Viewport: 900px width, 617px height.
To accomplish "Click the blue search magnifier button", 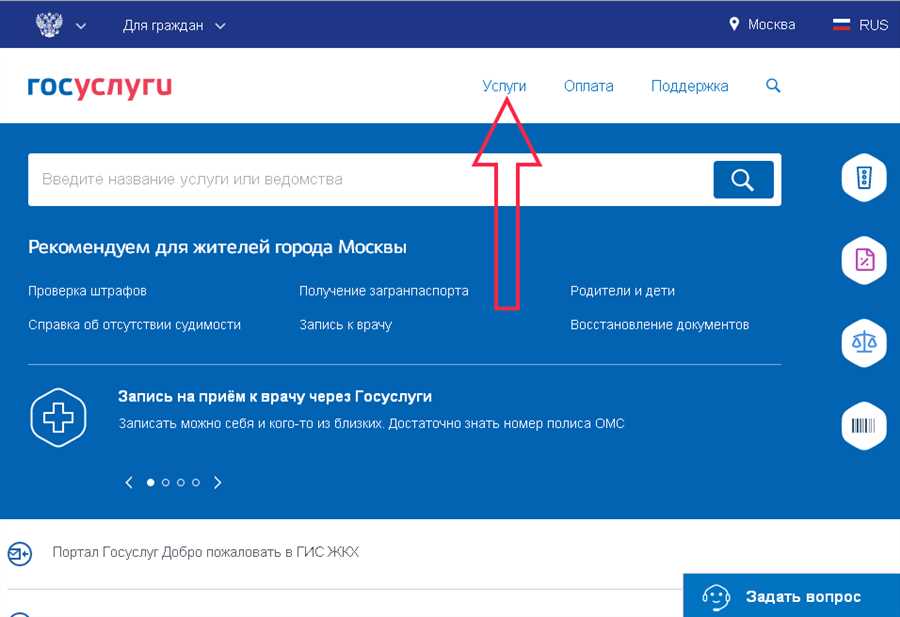I will pos(743,180).
